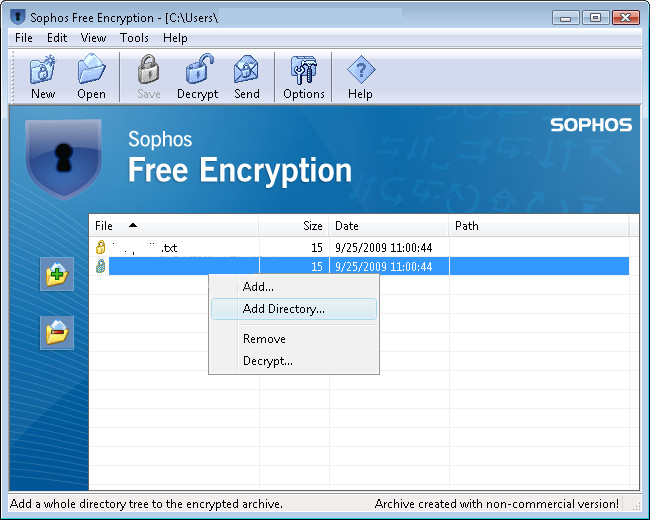650x520 pixels.
Task: Click the padlock icon of the .txt file row
Action: coord(100,247)
